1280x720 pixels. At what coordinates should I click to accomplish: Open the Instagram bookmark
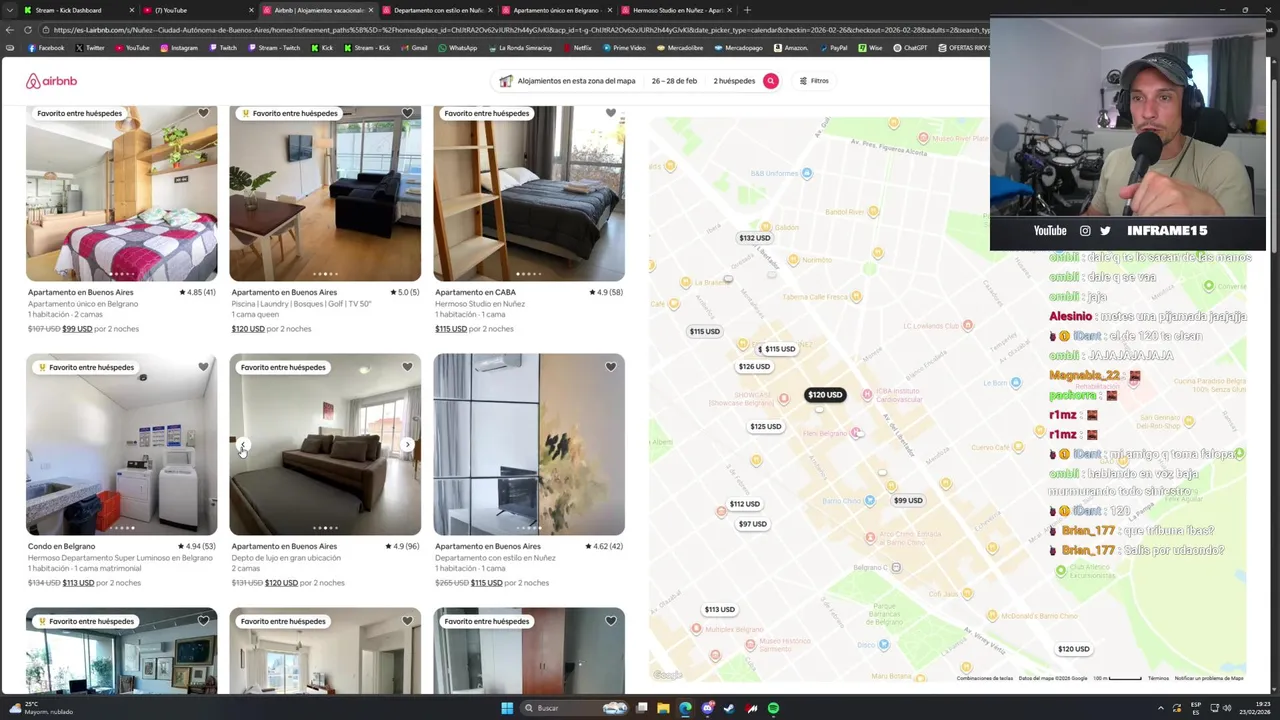(179, 48)
